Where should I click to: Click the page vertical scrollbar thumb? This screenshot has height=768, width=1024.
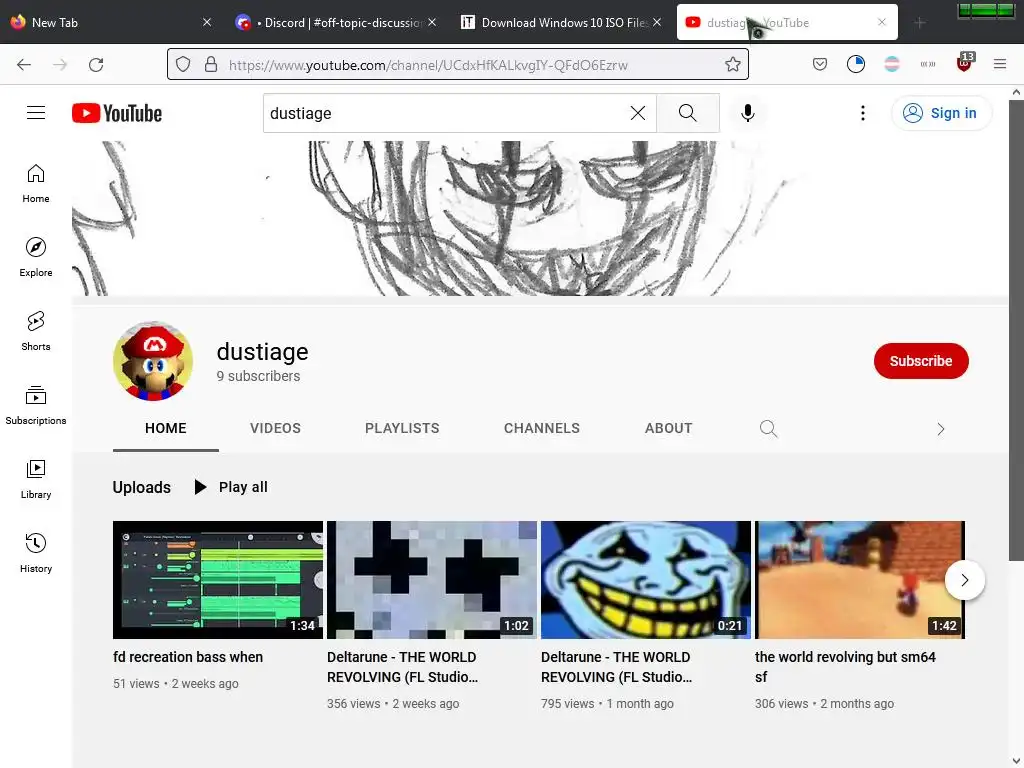pos(1016,330)
